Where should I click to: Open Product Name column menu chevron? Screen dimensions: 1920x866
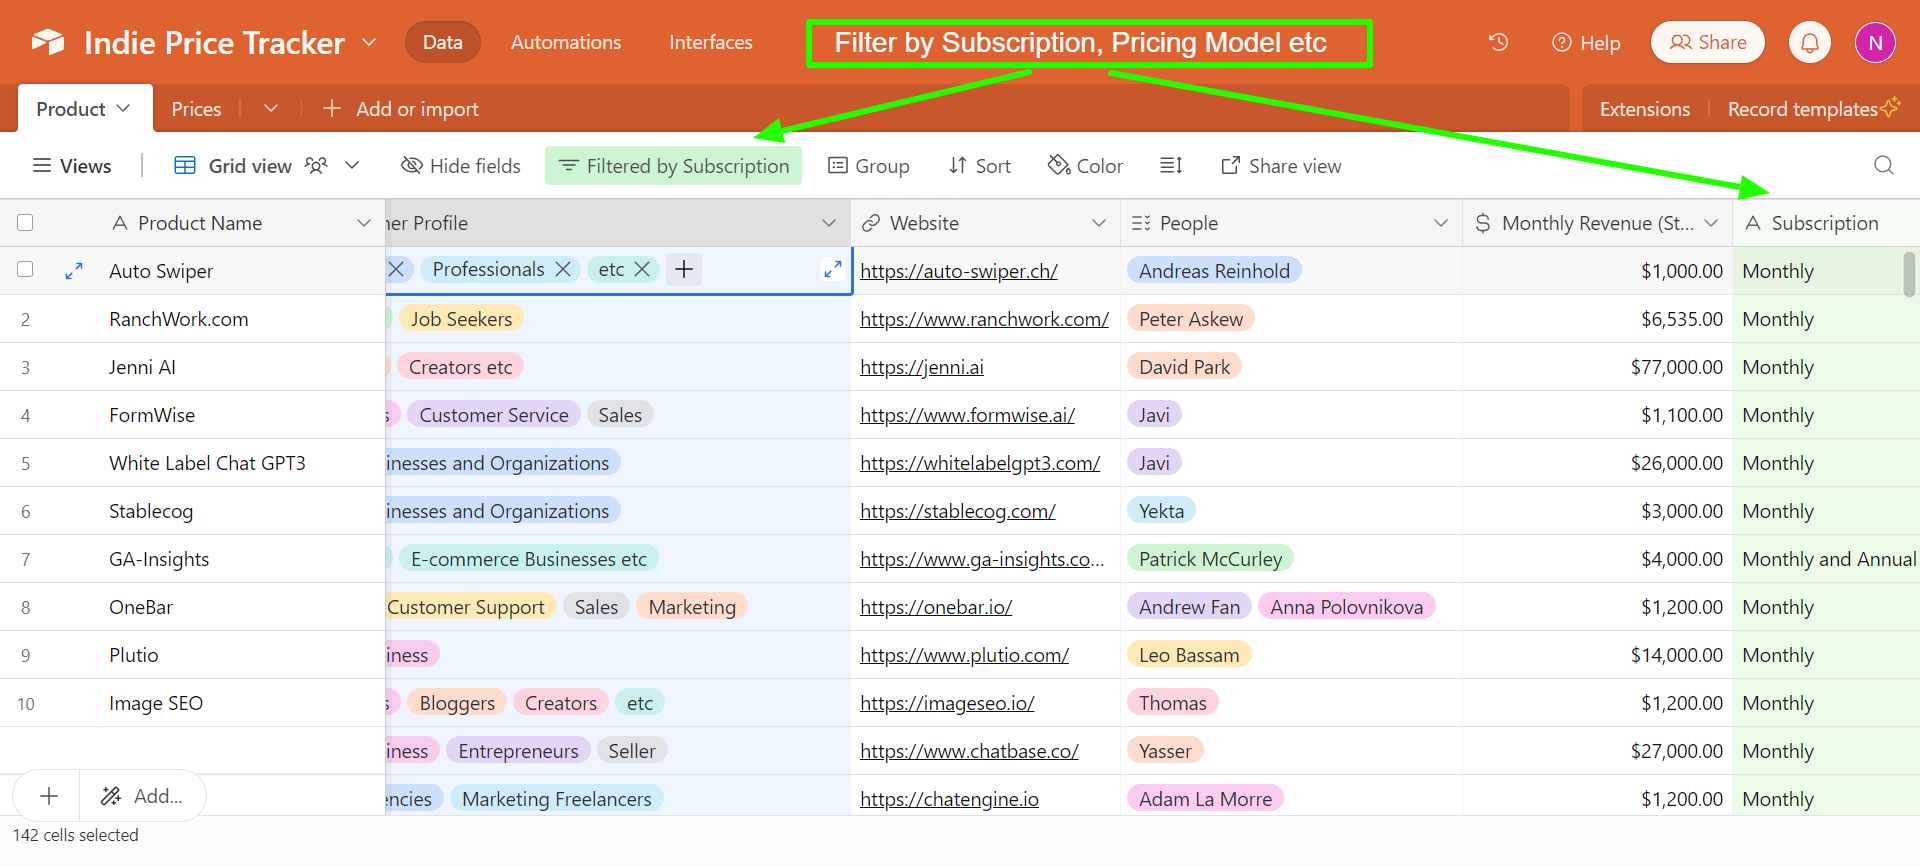click(364, 223)
